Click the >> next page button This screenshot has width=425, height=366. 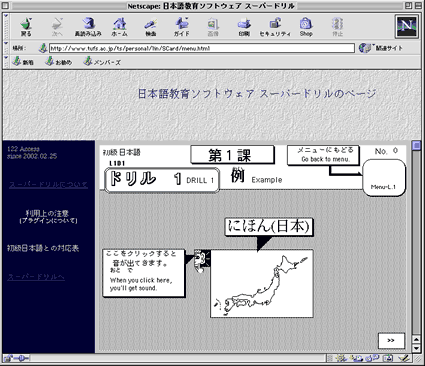391,341
